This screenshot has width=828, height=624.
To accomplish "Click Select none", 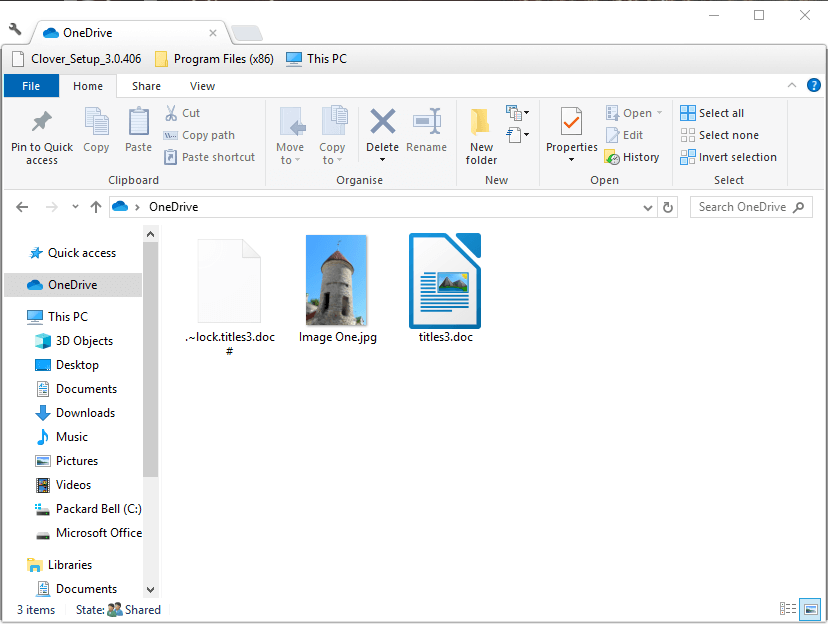I will click(x=719, y=135).
